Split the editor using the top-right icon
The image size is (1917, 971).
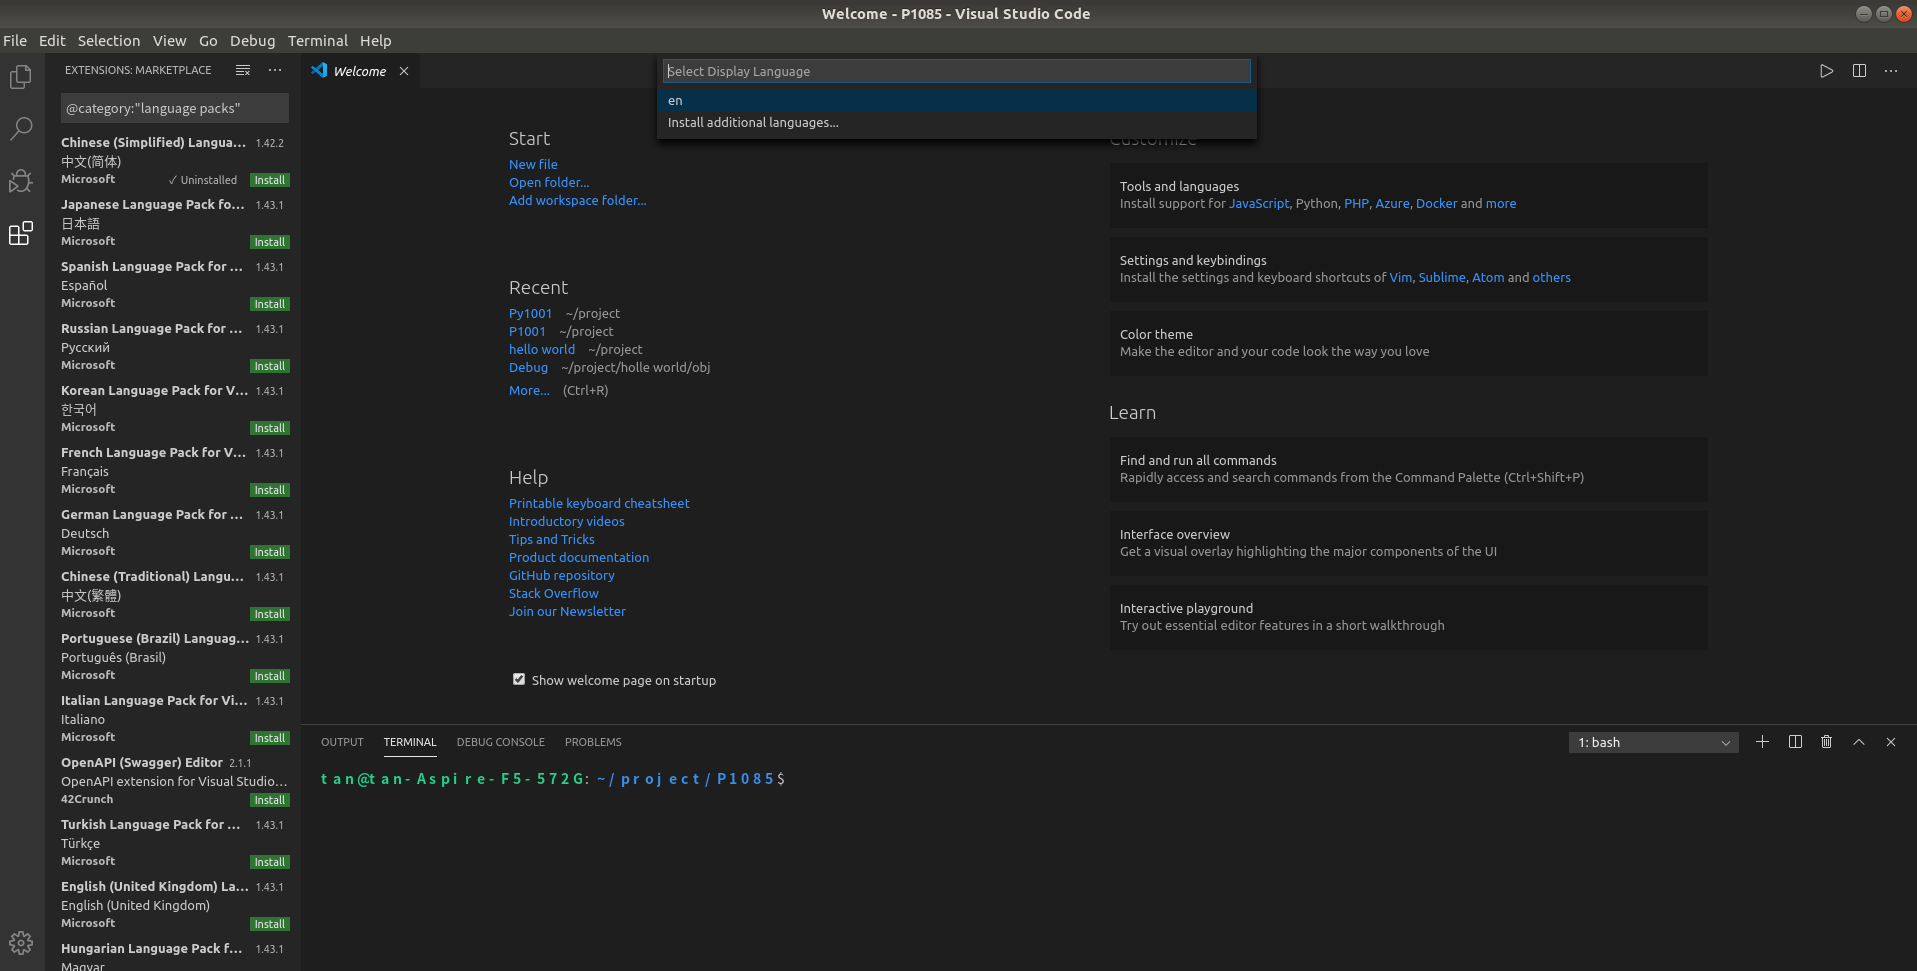coord(1858,70)
